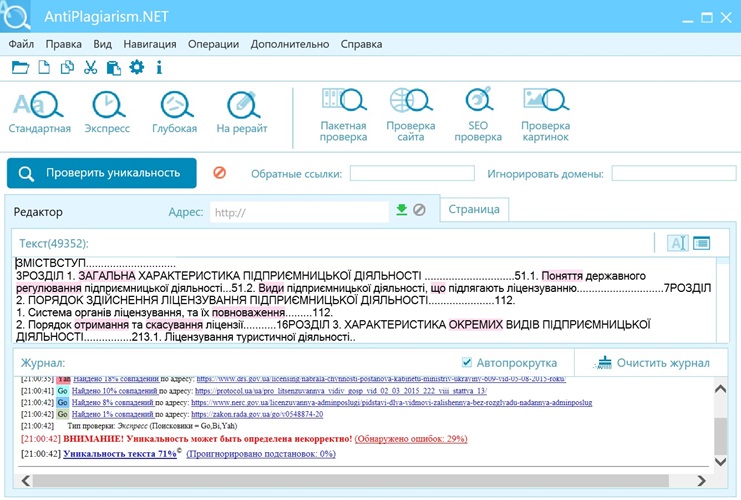This screenshot has height=500, width=741.
Task: Stop the check with red cancel icon
Action: click(x=219, y=173)
